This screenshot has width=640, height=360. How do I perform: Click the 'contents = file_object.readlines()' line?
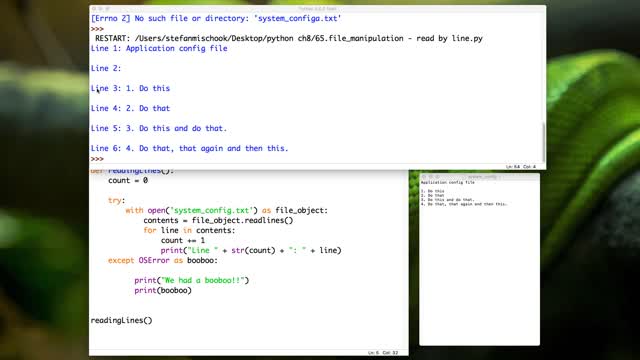click(218, 220)
